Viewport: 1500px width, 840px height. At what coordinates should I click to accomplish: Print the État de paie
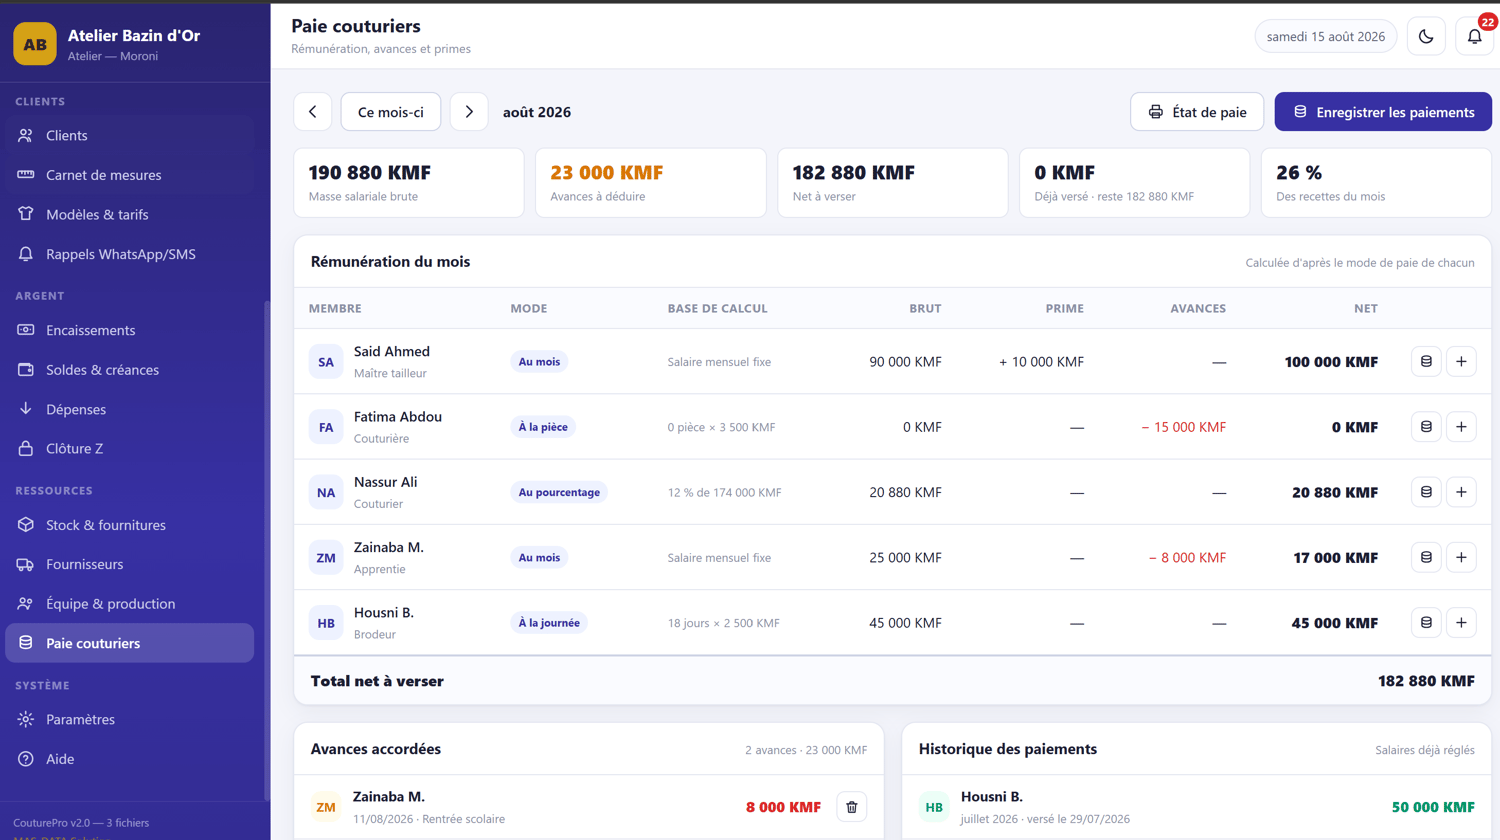click(x=1197, y=112)
